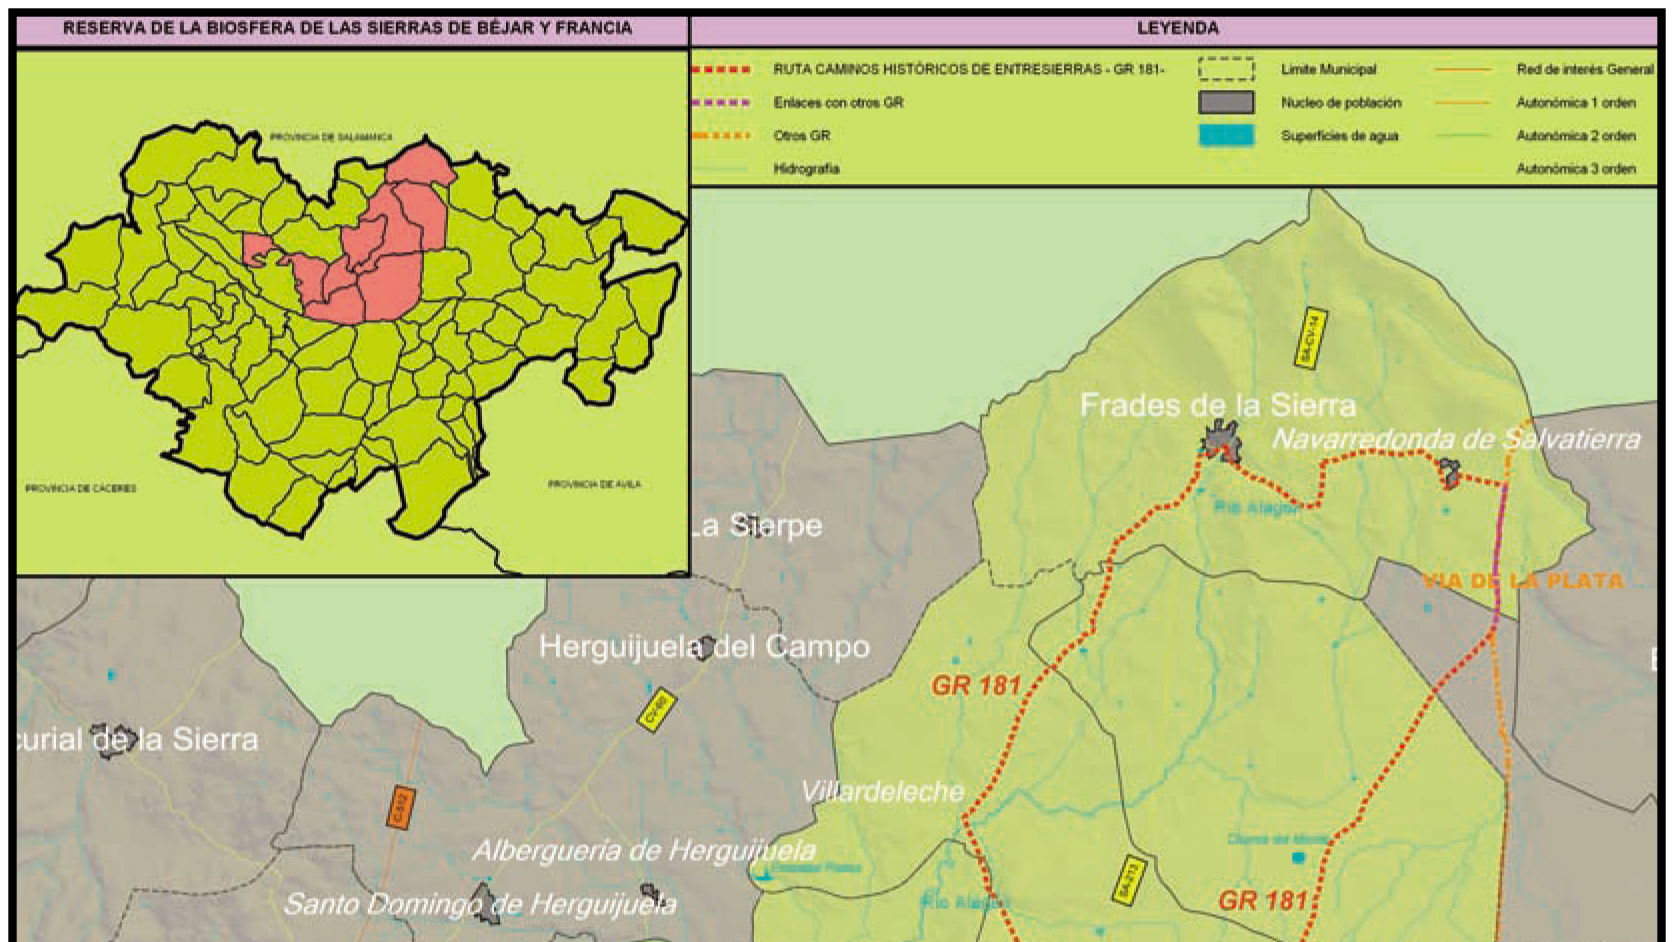This screenshot has height=942, width=1674.
Task: Click the yellow SA-CV-14 road sign
Action: tap(1310, 338)
